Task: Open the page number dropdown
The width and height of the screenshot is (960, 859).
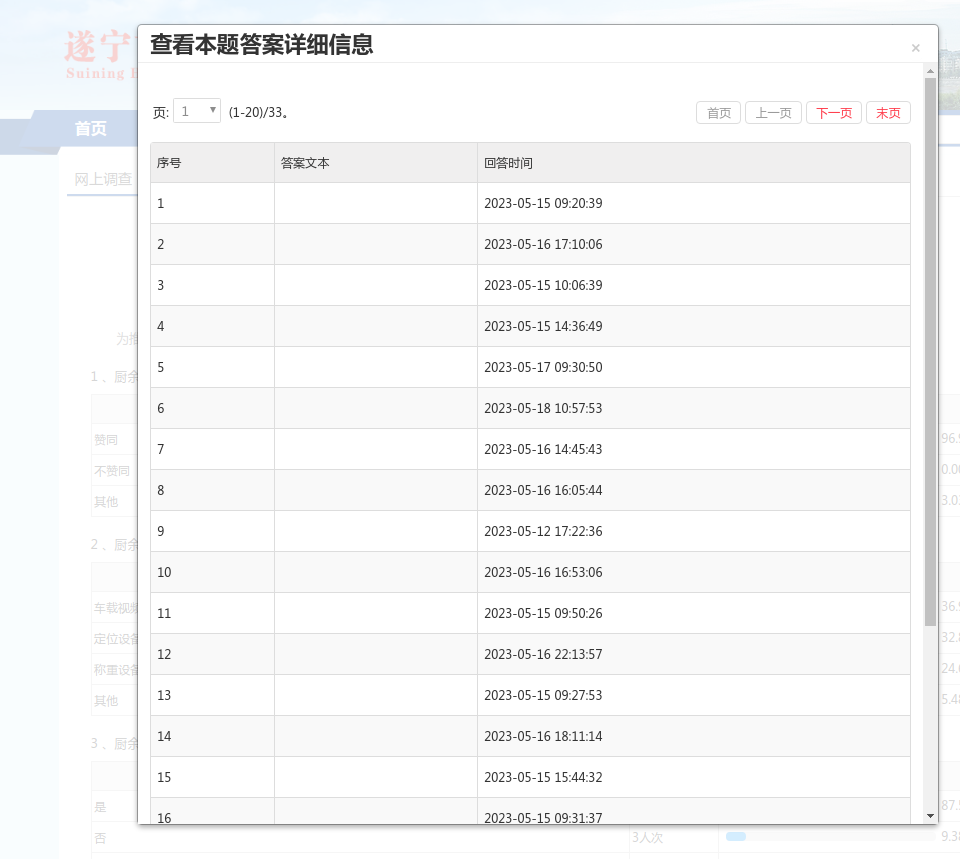Action: [x=197, y=111]
